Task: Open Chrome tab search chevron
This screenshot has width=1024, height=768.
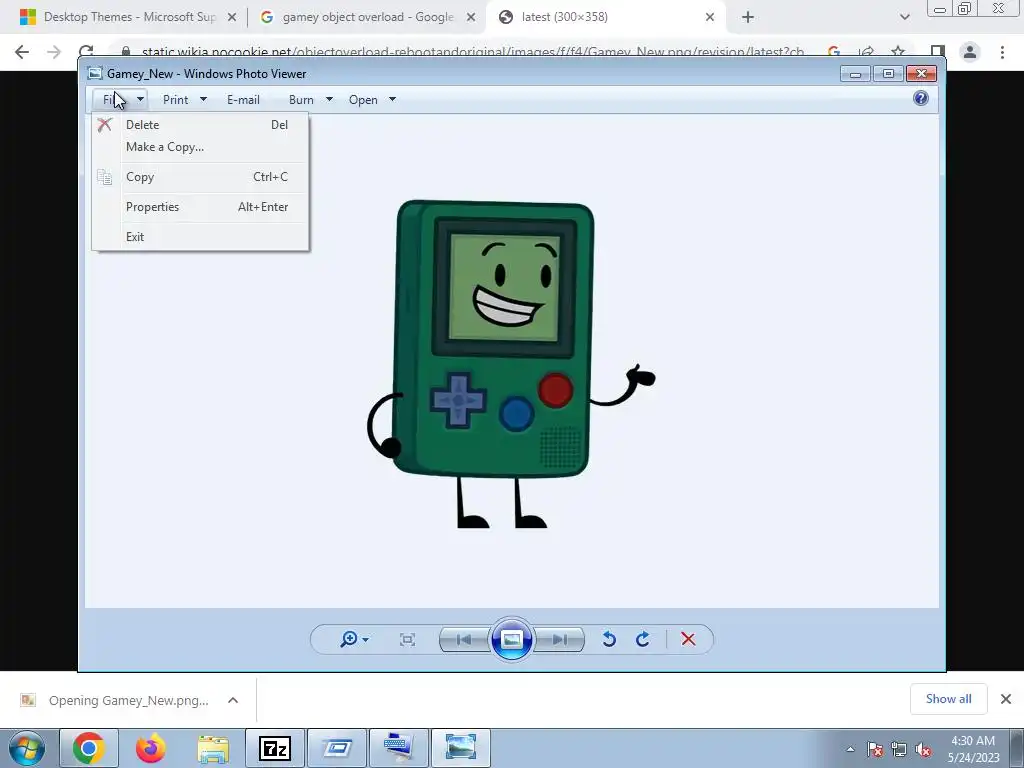Action: (904, 18)
